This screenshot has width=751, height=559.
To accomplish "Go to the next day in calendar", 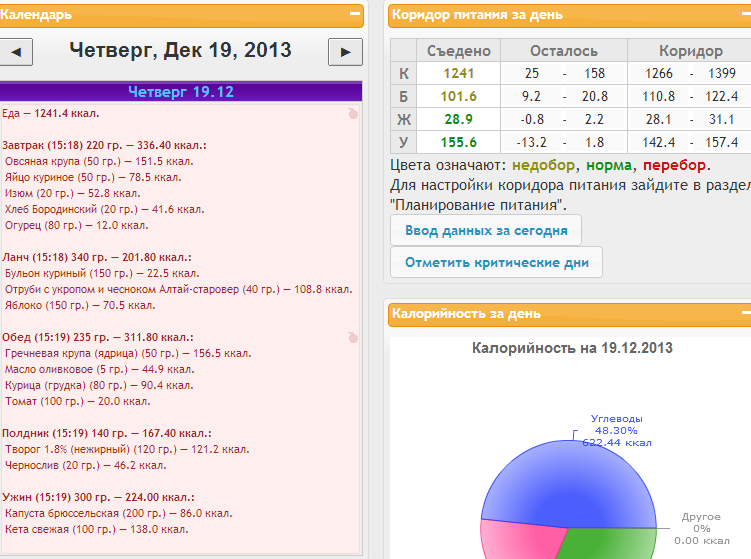I will point(345,52).
